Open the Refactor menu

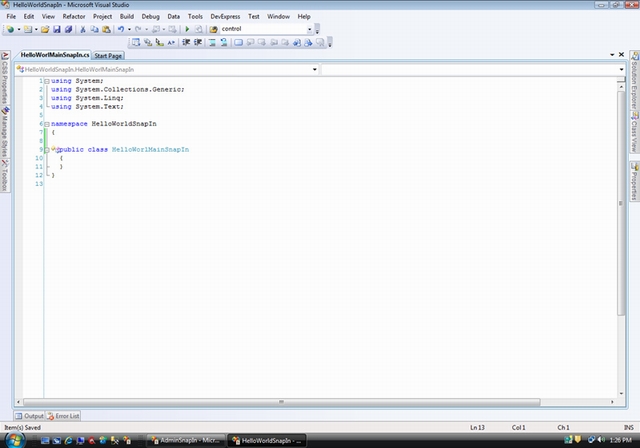[74, 16]
